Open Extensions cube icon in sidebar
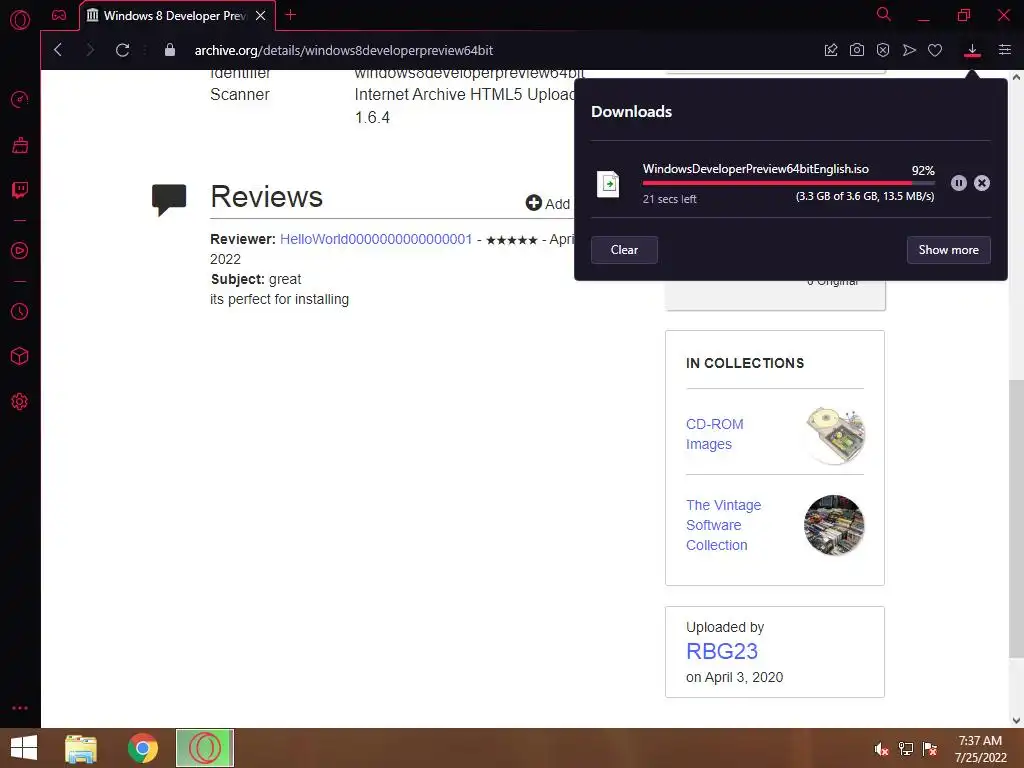1024x768 pixels. 20,356
